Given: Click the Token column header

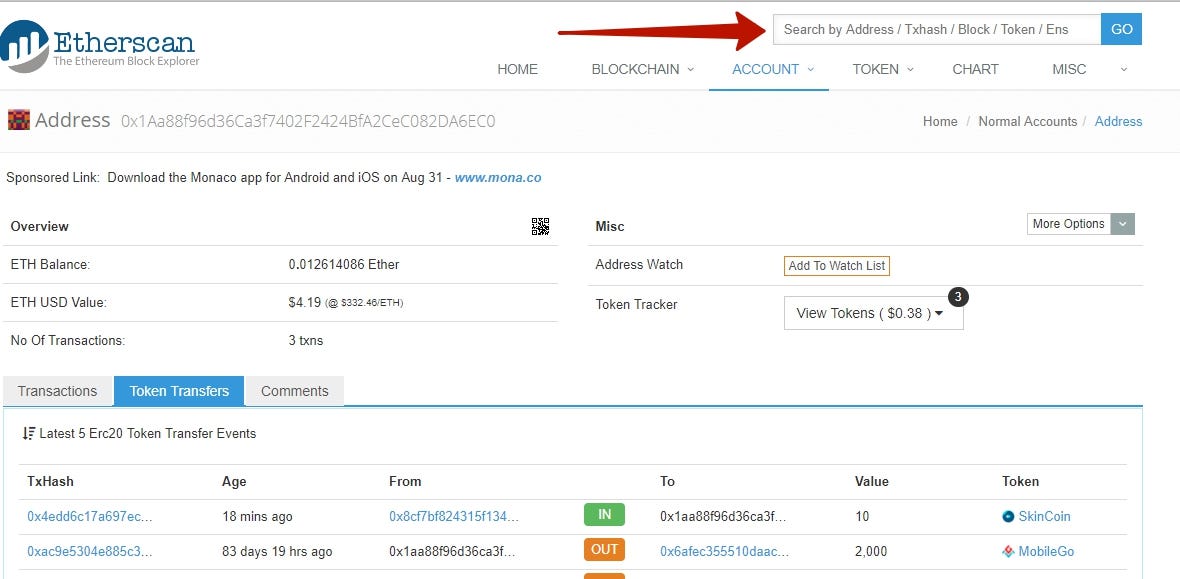Looking at the screenshot, I should click(x=1020, y=481).
